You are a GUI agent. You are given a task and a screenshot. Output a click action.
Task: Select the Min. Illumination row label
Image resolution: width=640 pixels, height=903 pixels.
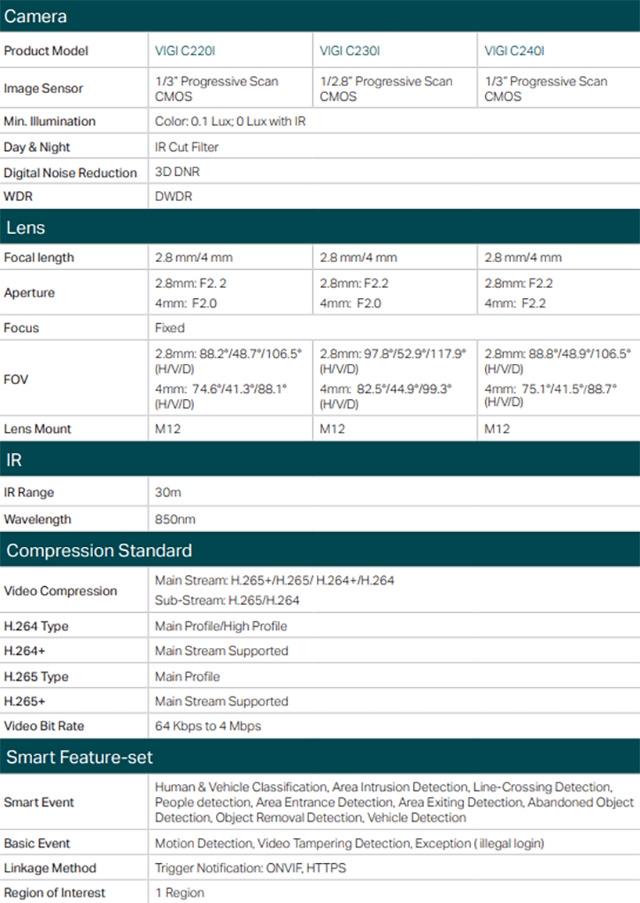tap(50, 122)
